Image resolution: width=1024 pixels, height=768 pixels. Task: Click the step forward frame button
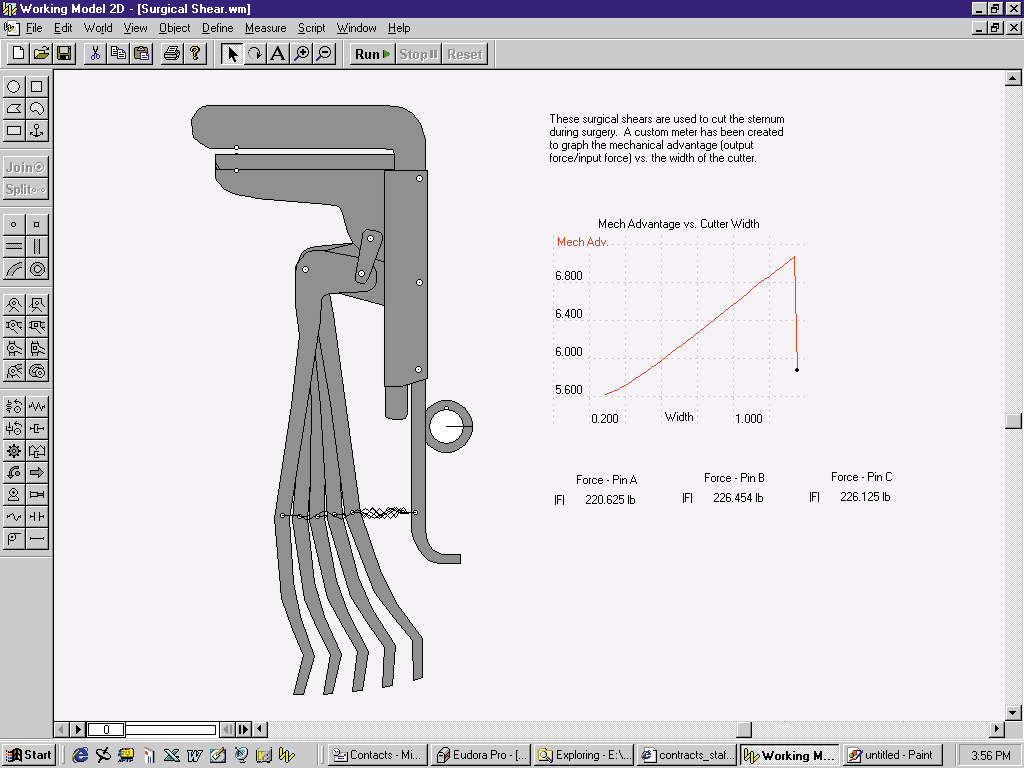(x=244, y=729)
